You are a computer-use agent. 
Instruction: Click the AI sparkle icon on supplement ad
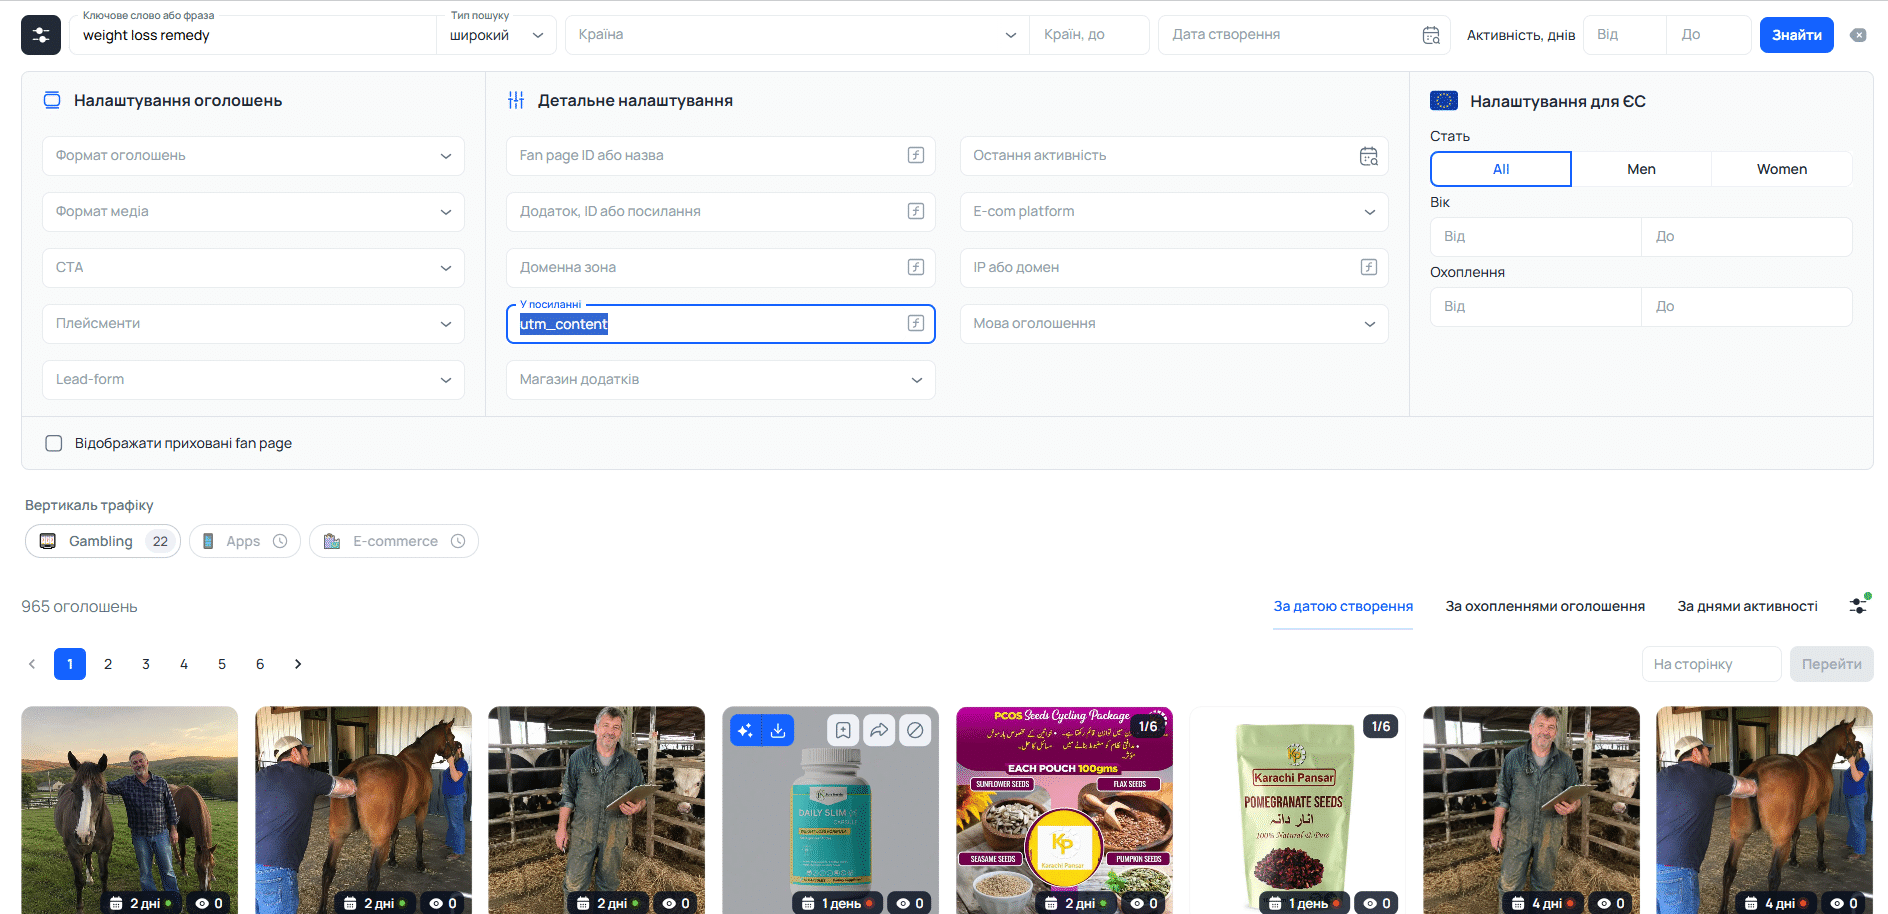coord(746,730)
